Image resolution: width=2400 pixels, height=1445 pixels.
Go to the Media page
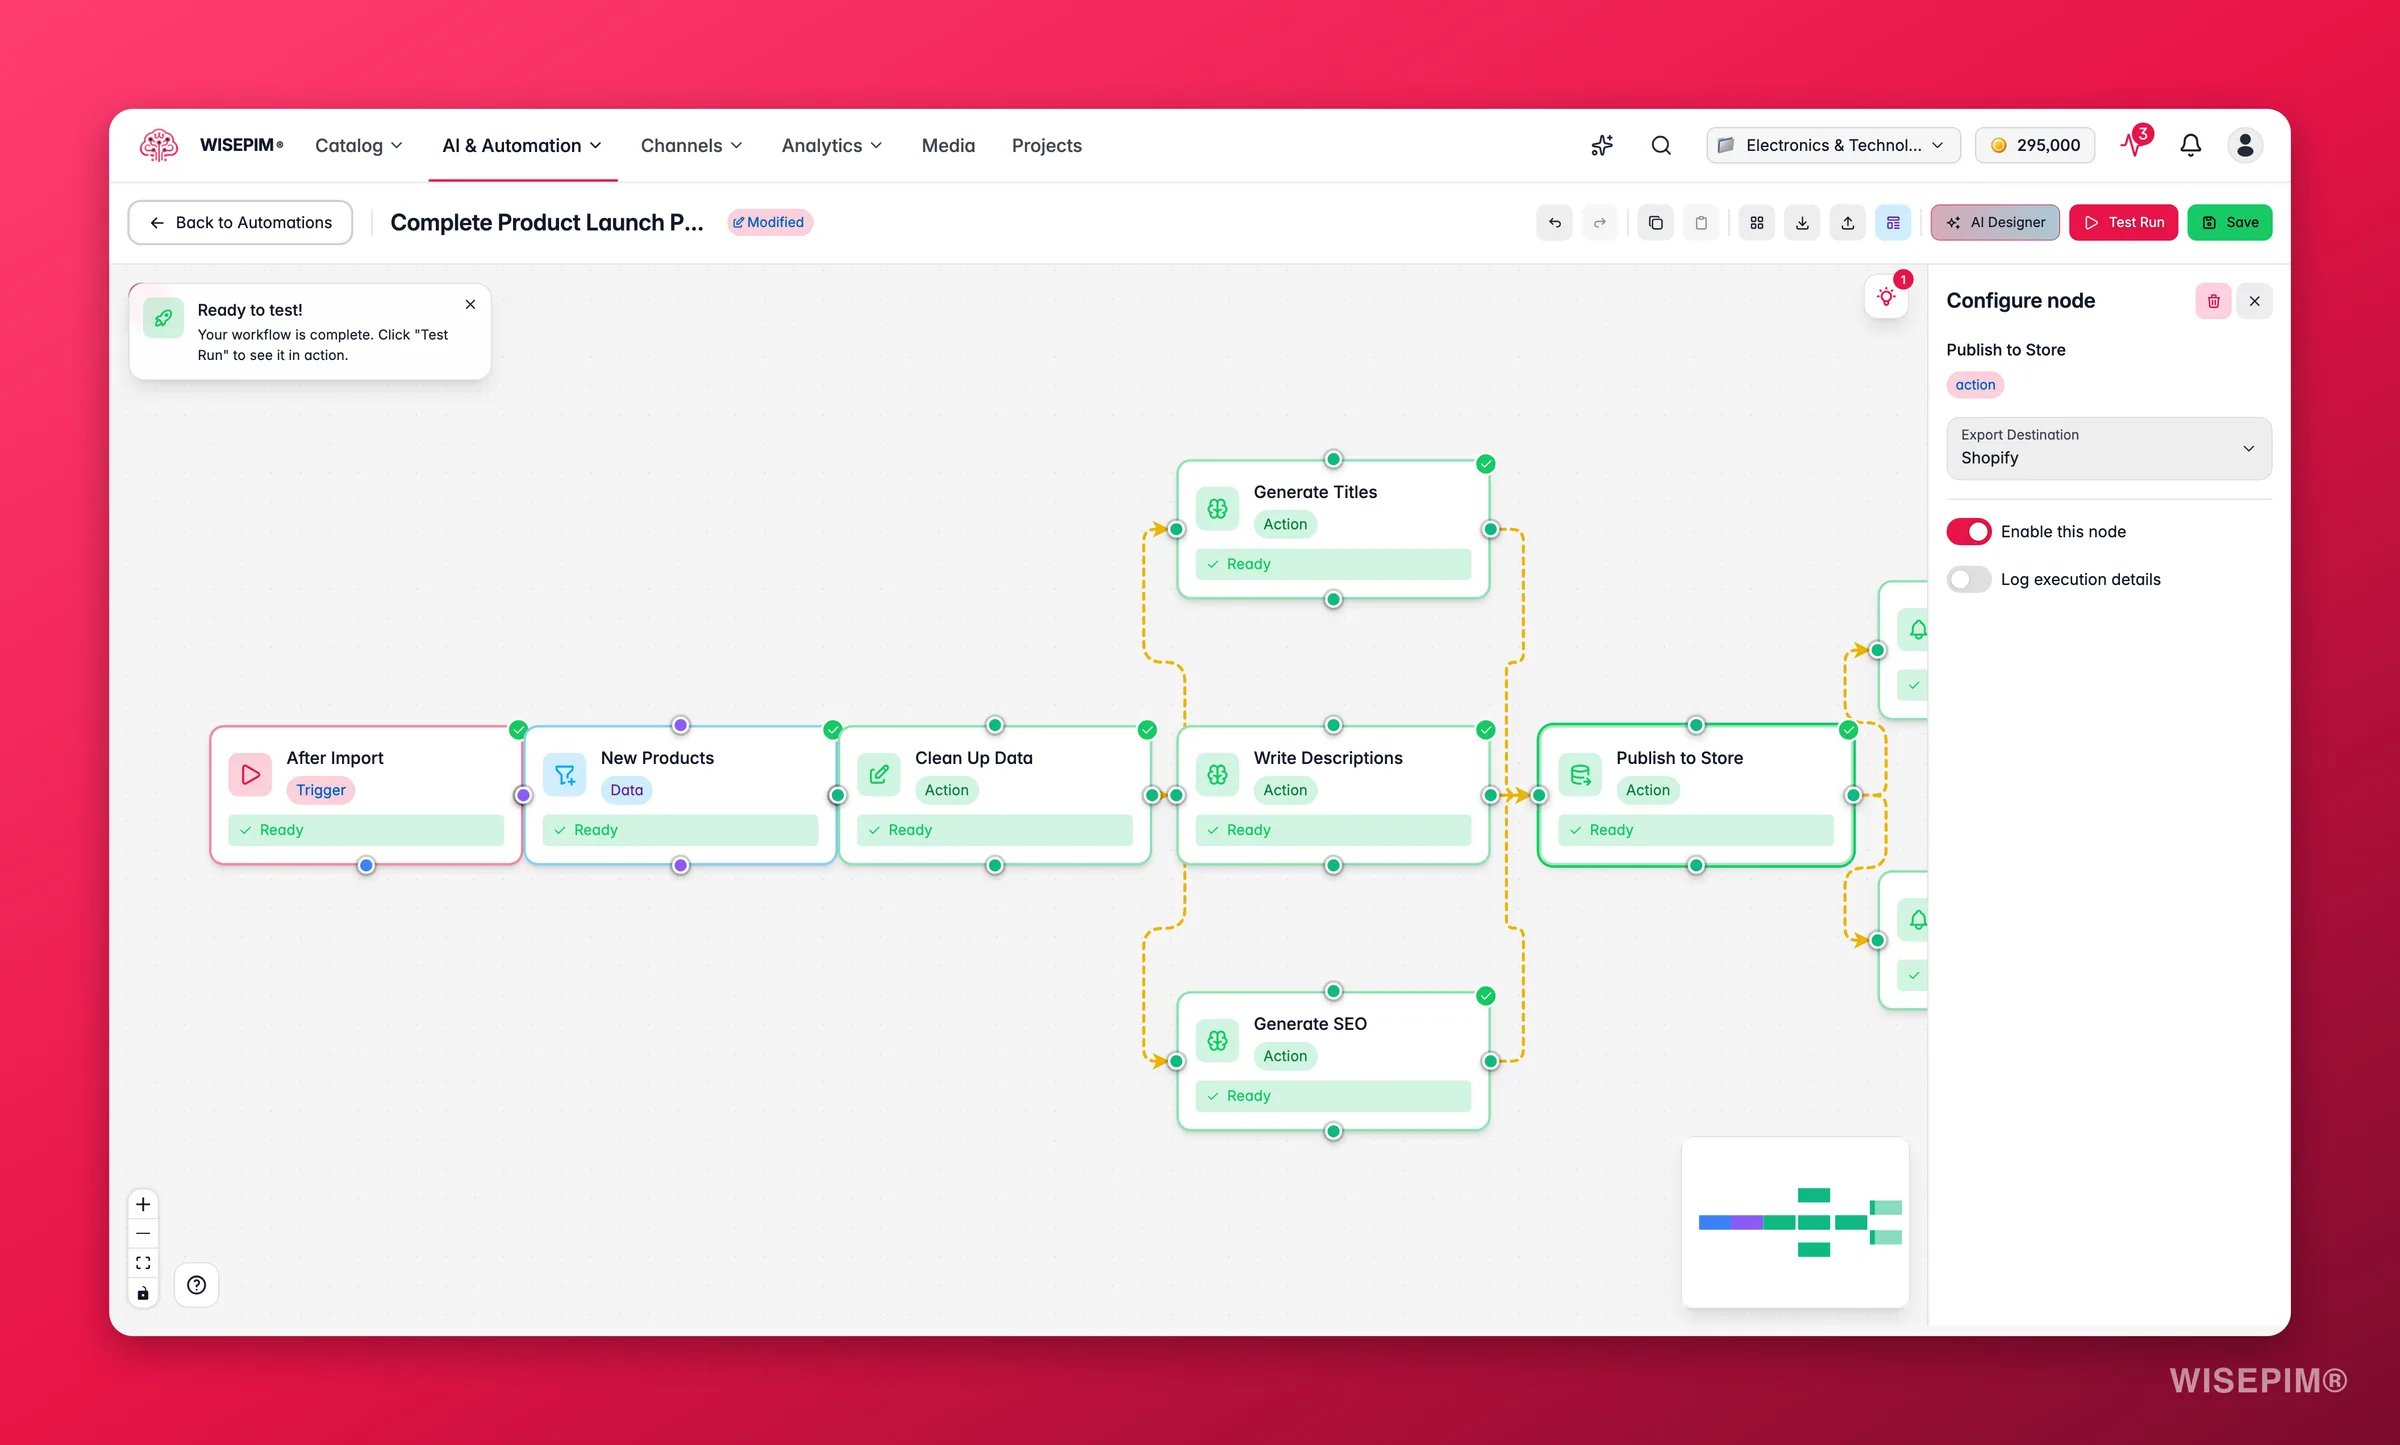[x=948, y=145]
